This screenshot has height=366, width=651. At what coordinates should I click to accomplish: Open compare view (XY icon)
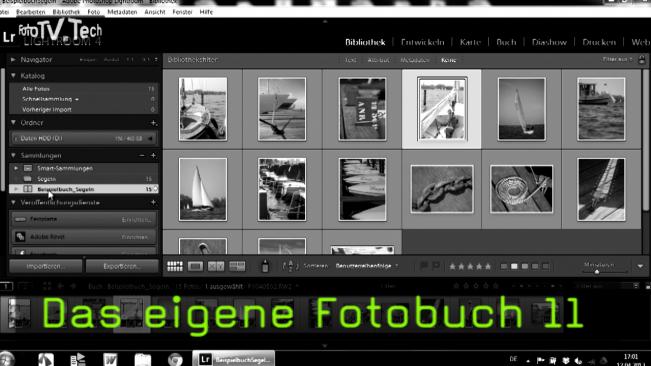click(216, 266)
